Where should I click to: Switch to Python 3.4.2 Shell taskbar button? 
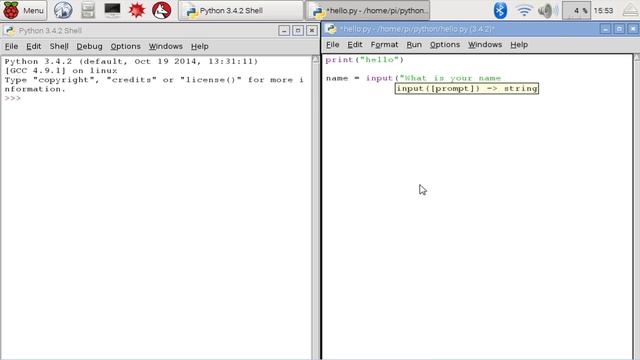[241, 10]
